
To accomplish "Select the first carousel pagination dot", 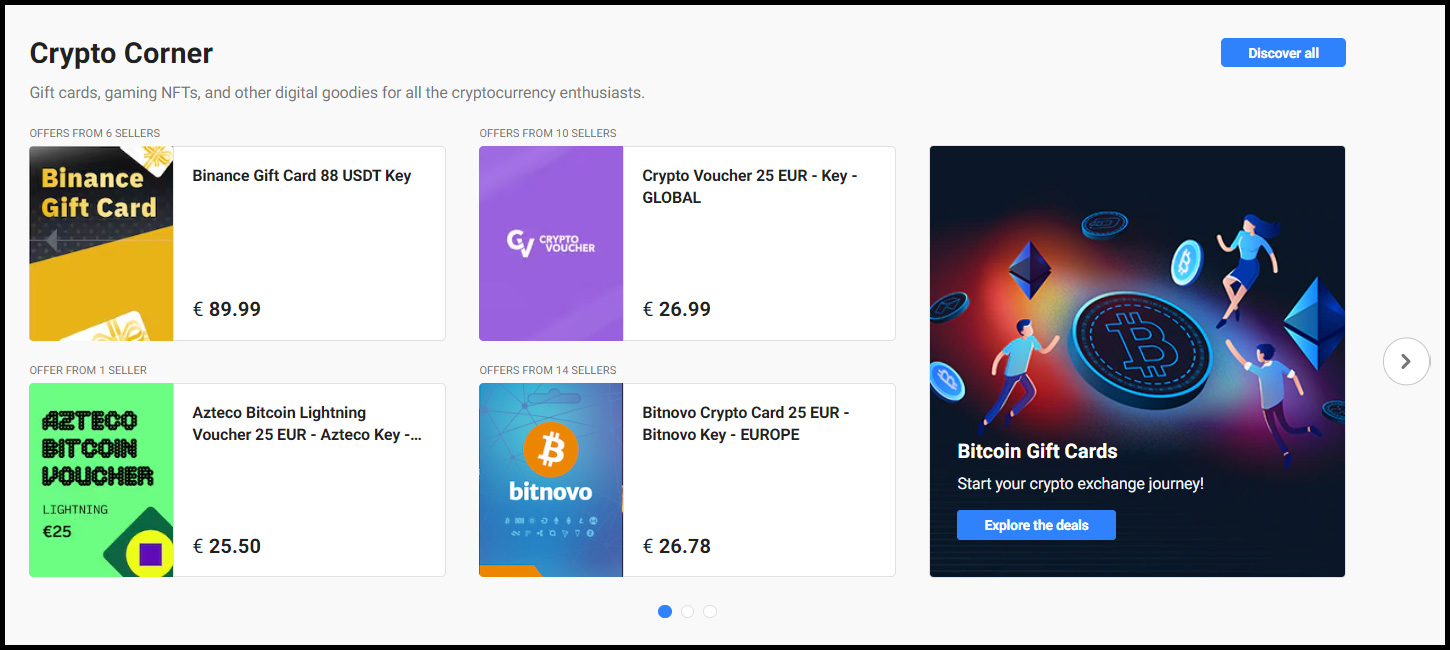I will [x=664, y=611].
